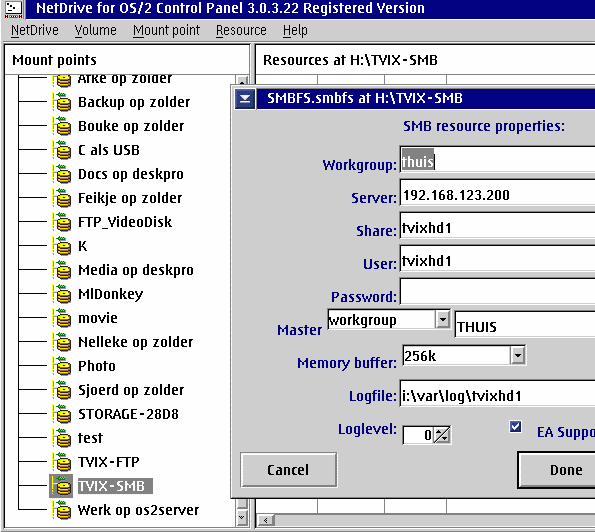This screenshot has height=532, width=595.
Task: Select the Photo mount point
Action: [x=97, y=366]
